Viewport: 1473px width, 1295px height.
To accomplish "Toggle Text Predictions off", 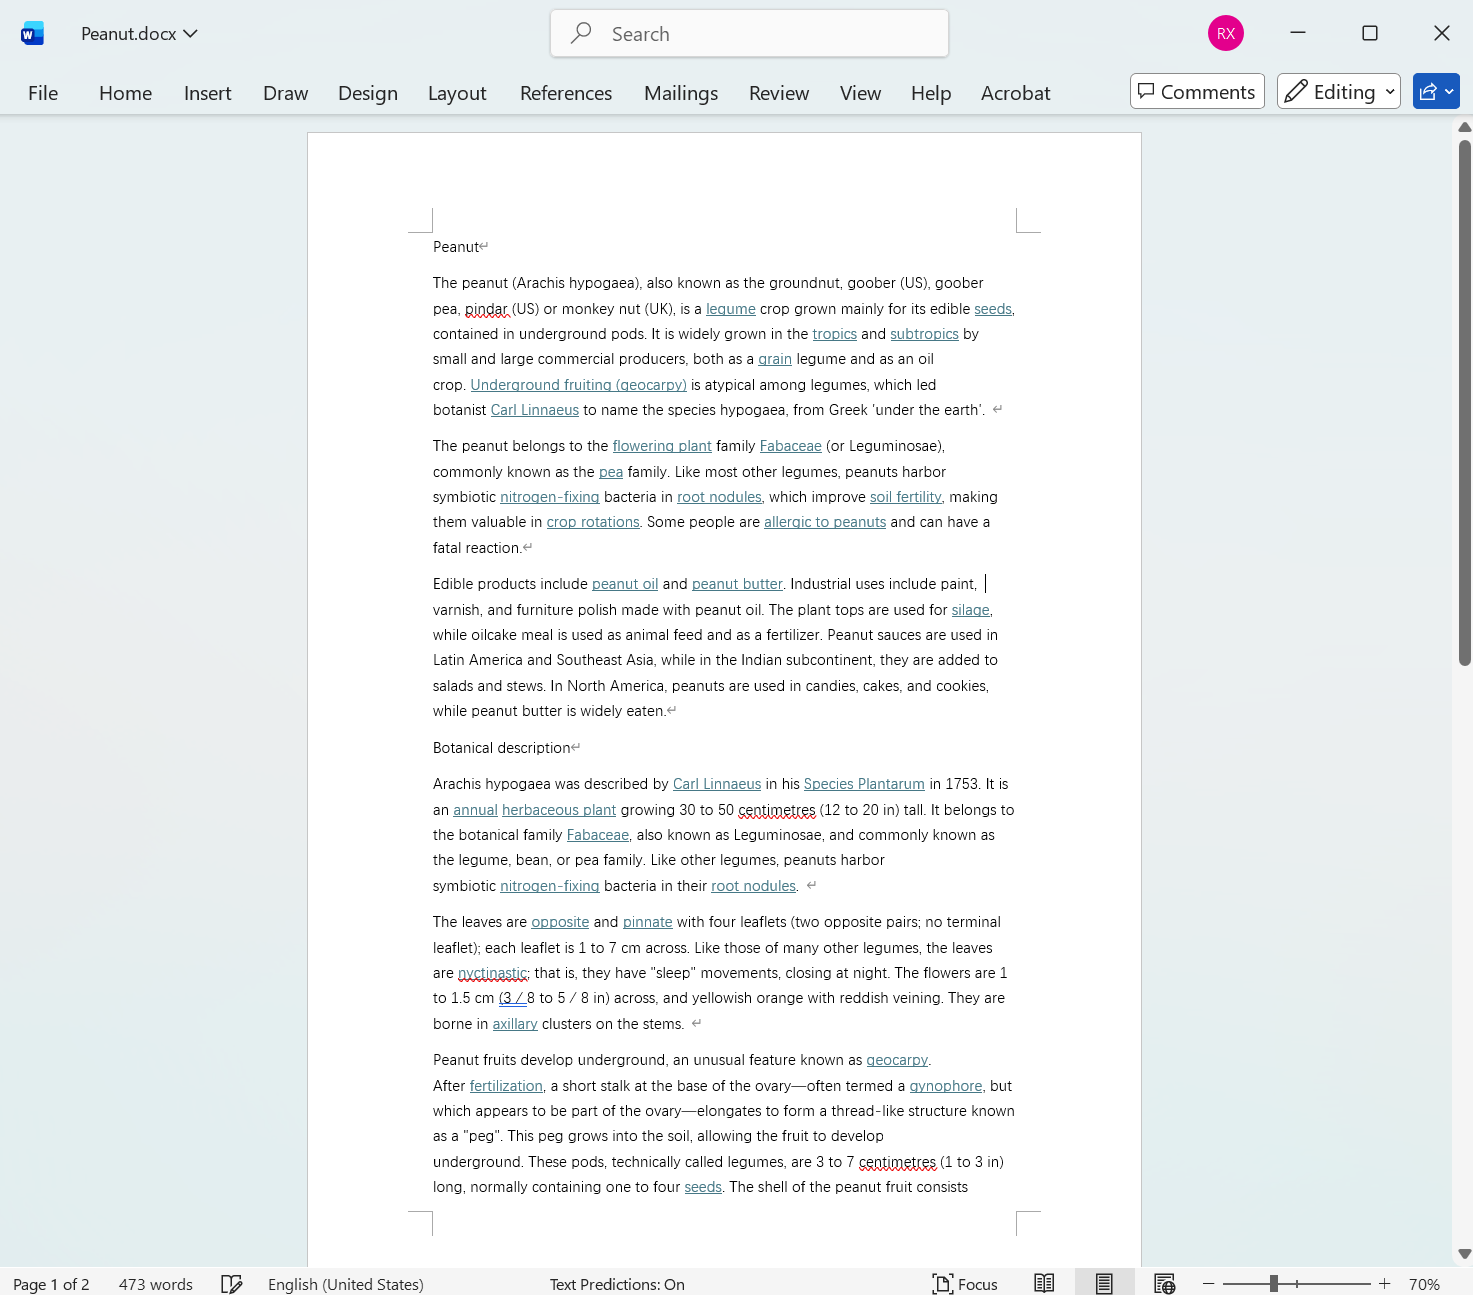I will point(616,1283).
